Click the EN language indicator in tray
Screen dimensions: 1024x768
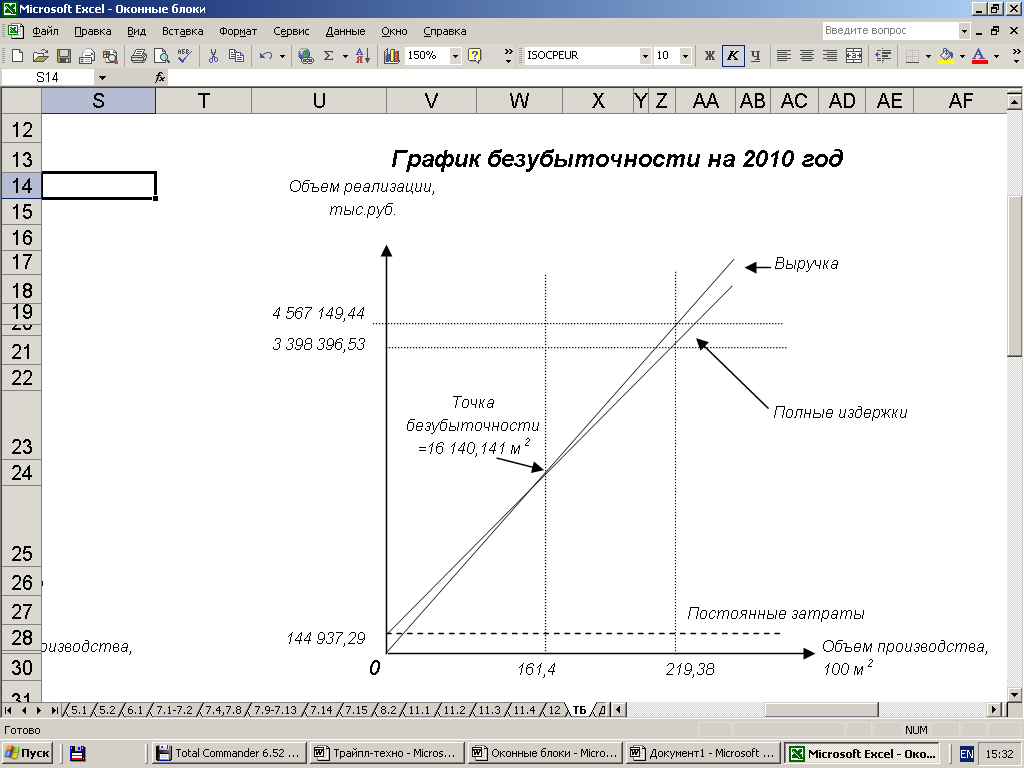967,754
